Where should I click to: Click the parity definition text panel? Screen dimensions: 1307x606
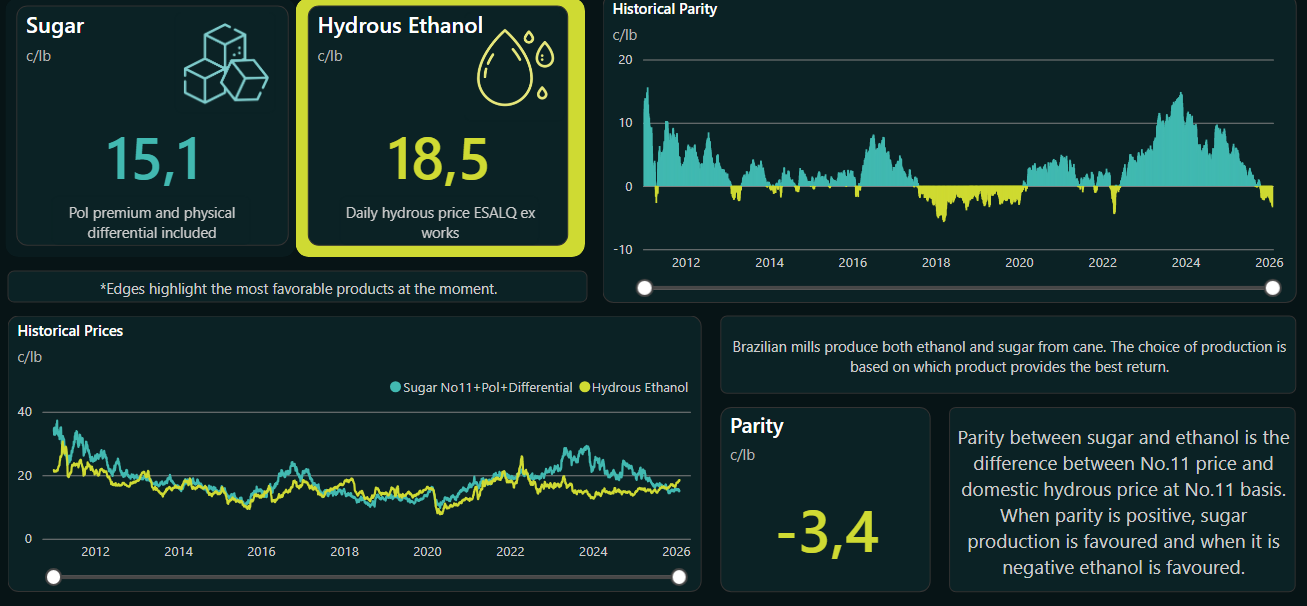pyautogui.click(x=1121, y=502)
